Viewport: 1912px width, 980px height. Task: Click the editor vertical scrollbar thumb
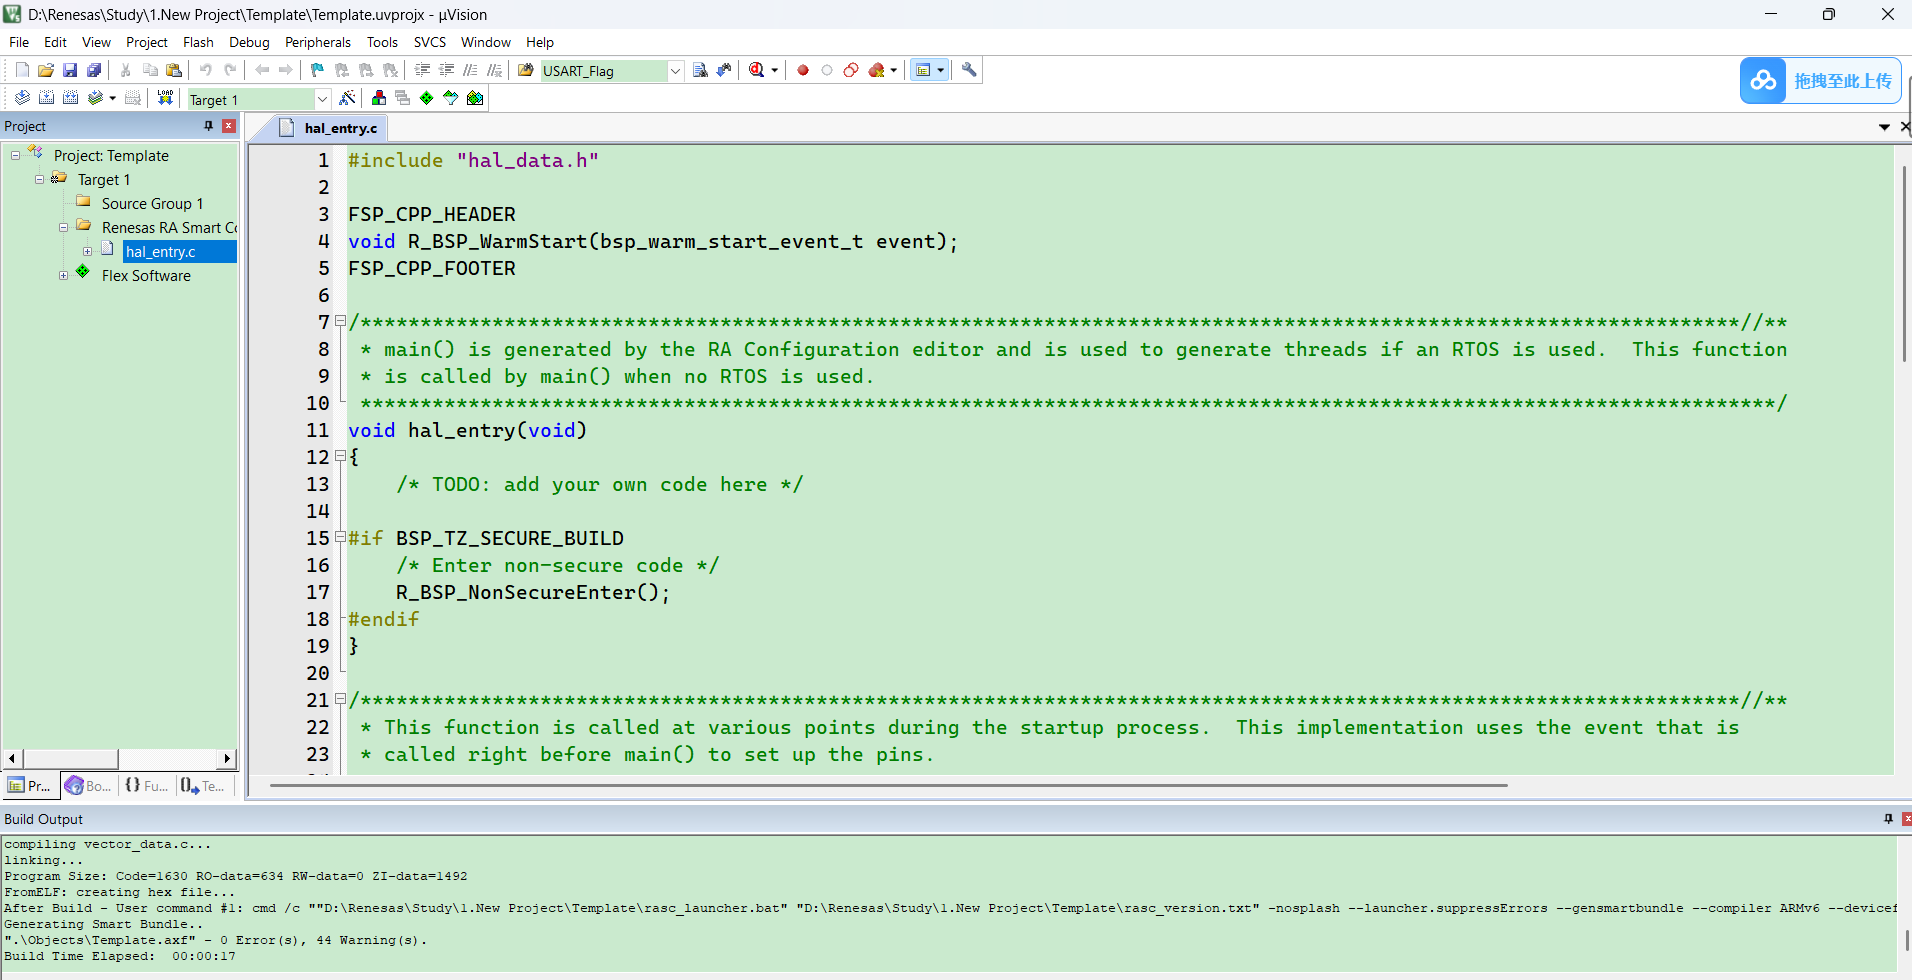[x=1903, y=264]
